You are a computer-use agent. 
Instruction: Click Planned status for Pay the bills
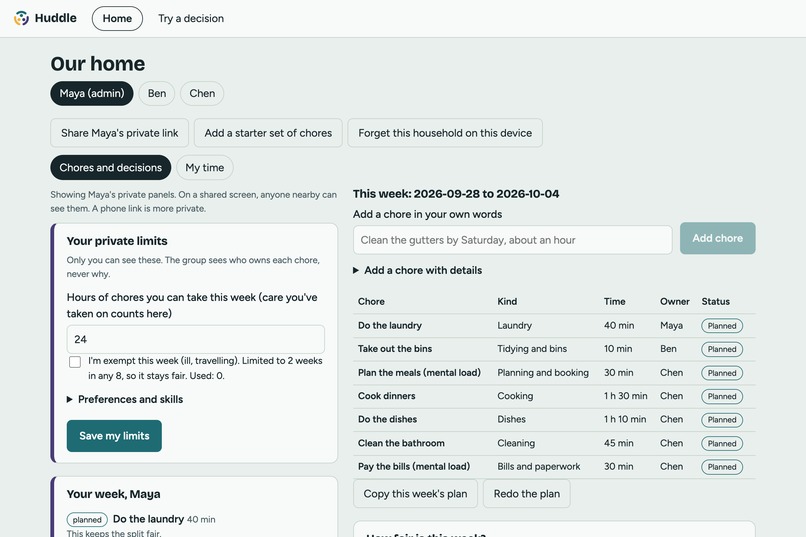pos(722,467)
